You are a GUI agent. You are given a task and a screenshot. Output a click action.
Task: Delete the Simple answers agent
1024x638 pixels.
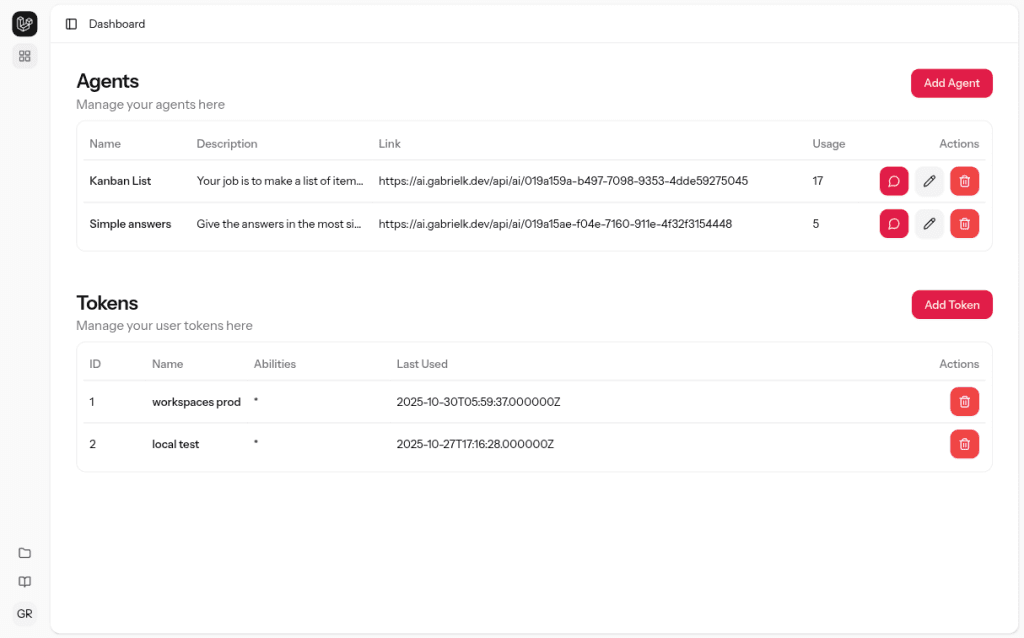tap(964, 224)
